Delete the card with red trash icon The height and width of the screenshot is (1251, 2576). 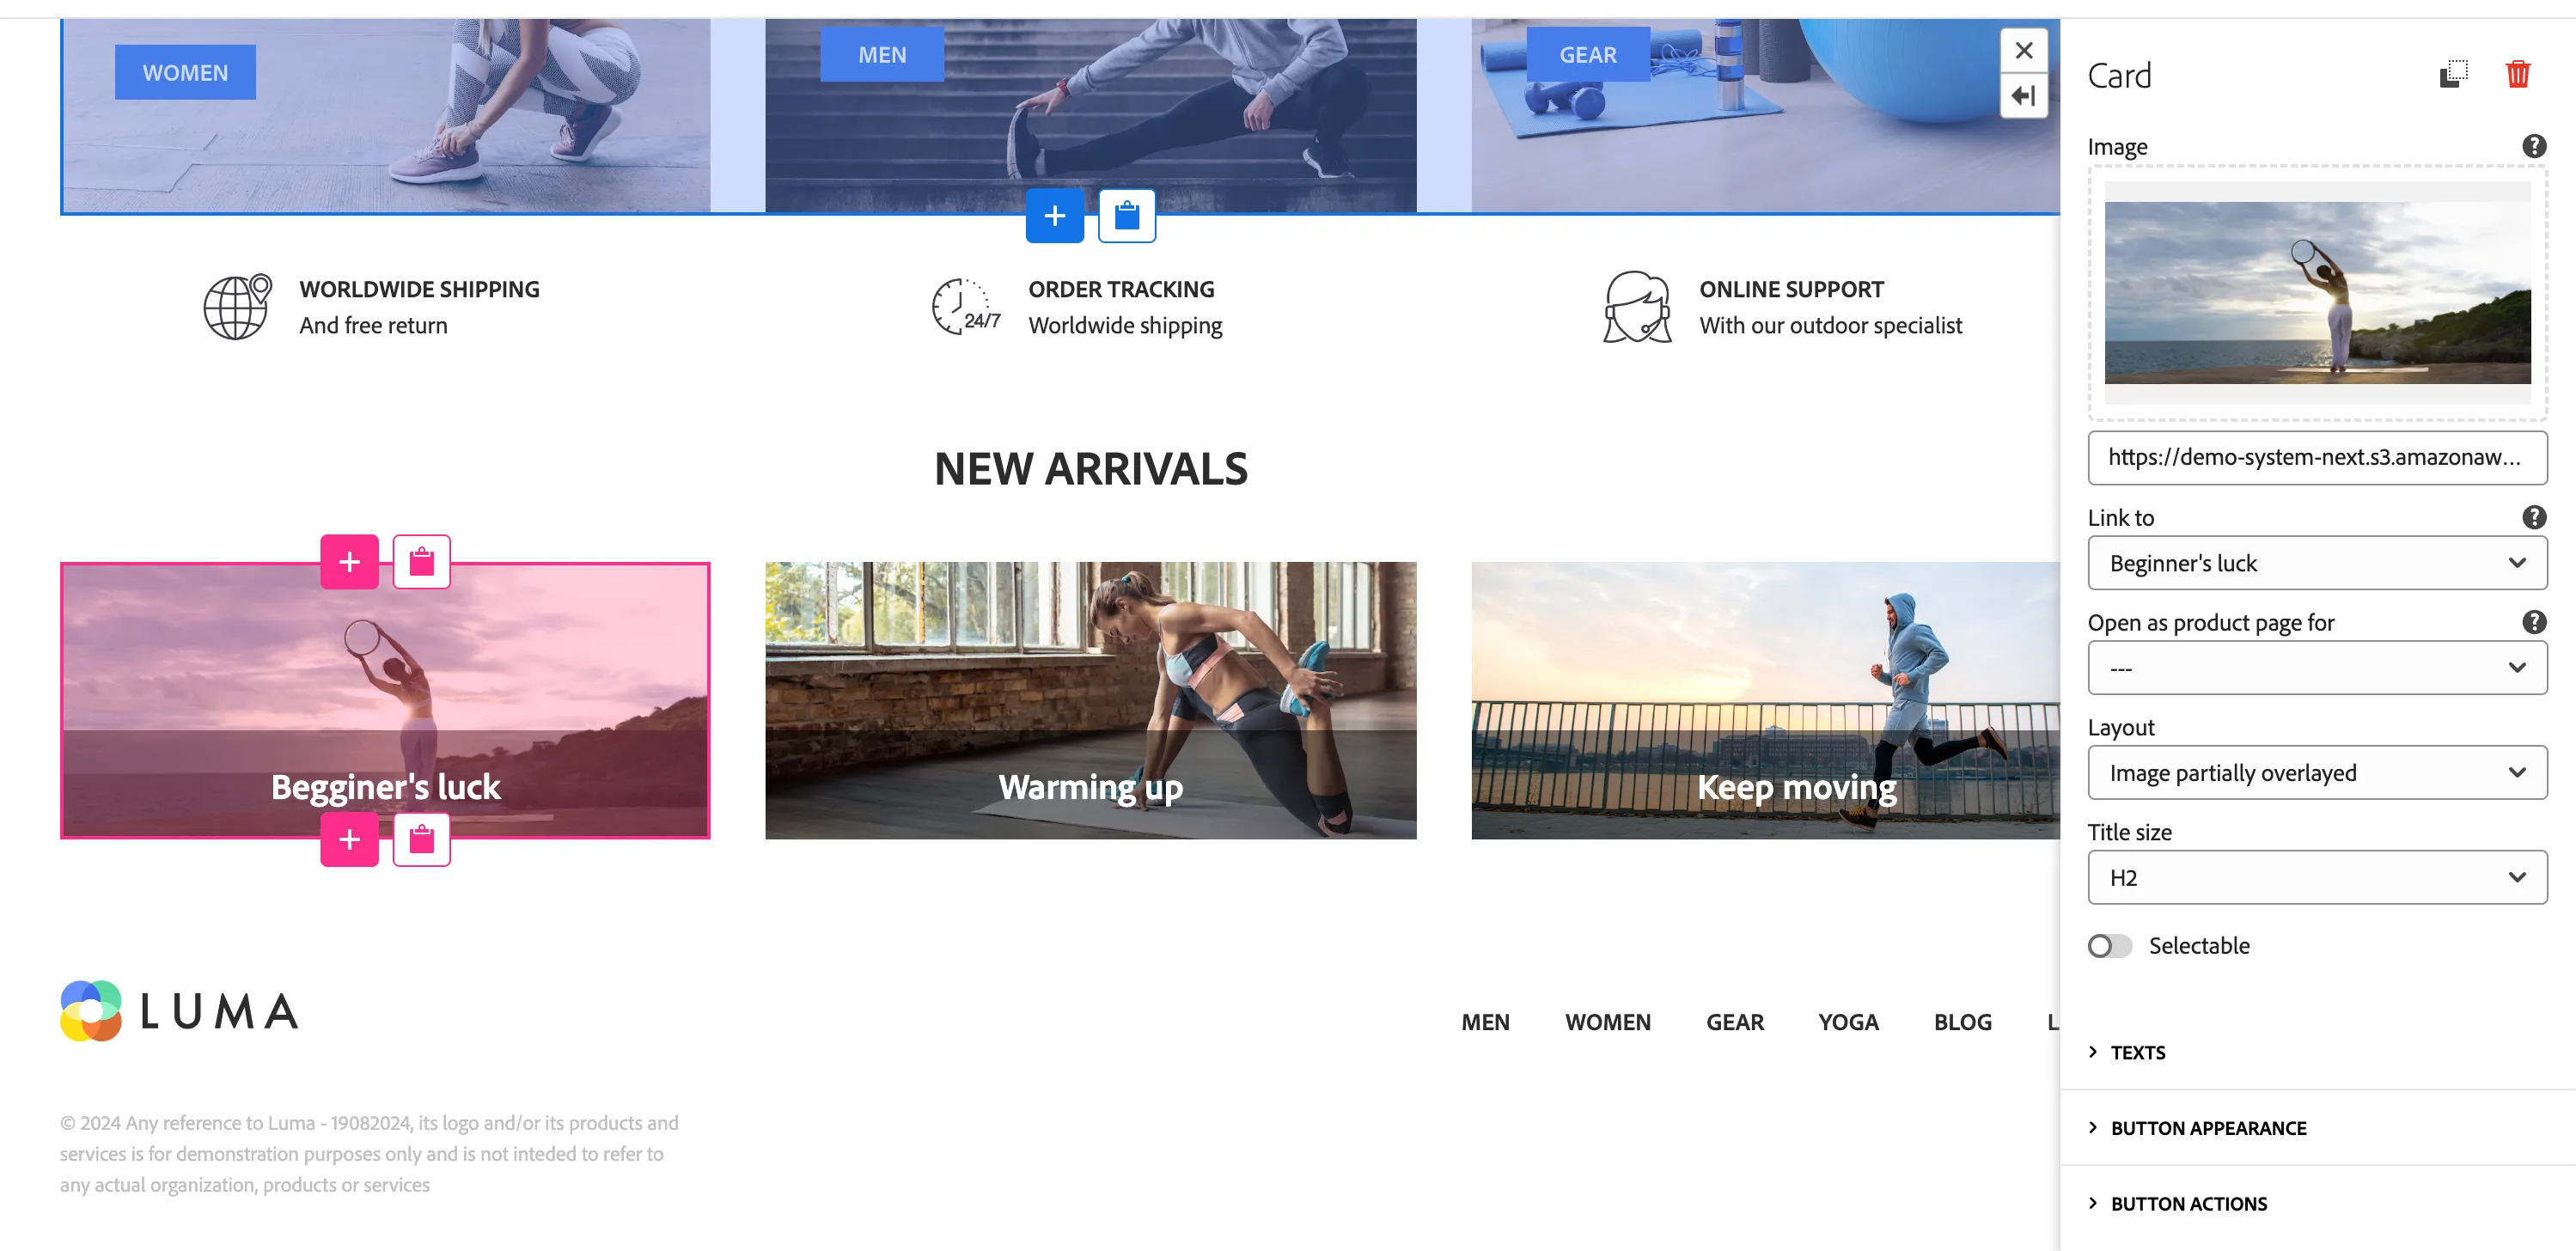click(x=2517, y=75)
